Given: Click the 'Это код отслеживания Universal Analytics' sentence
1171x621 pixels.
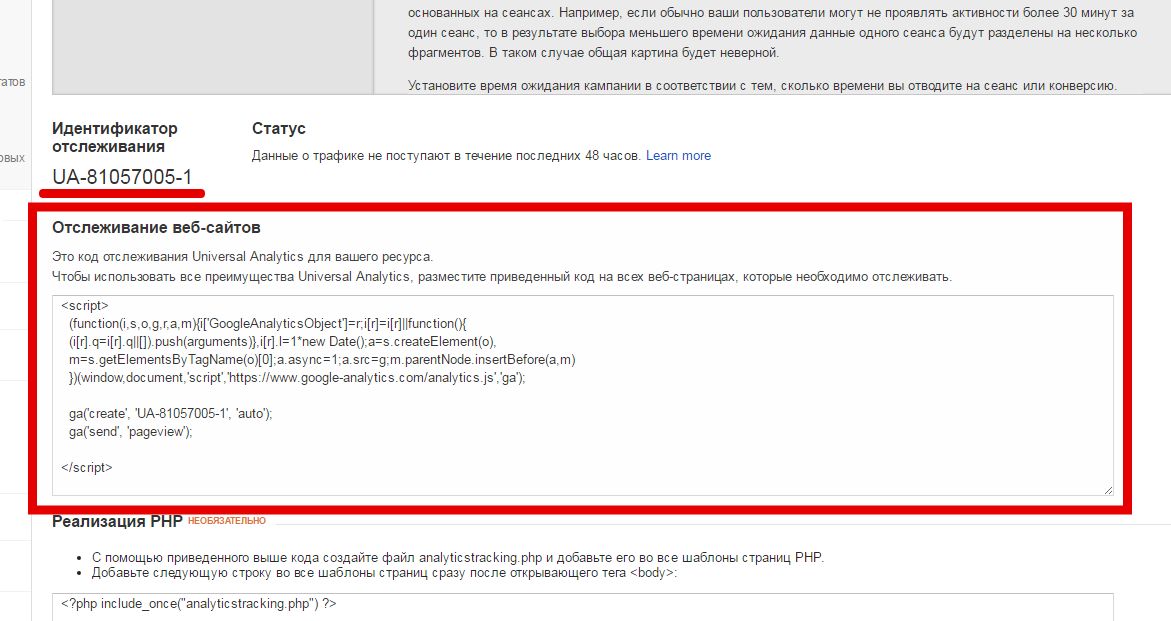Looking at the screenshot, I should point(243,256).
